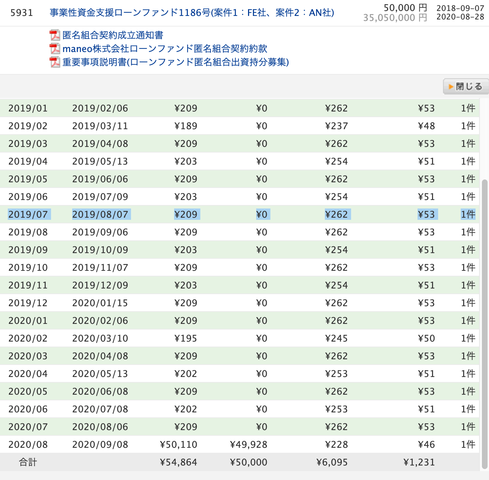Click the investment amount 50,000 円
This screenshot has height=480, width=489.
405,8
